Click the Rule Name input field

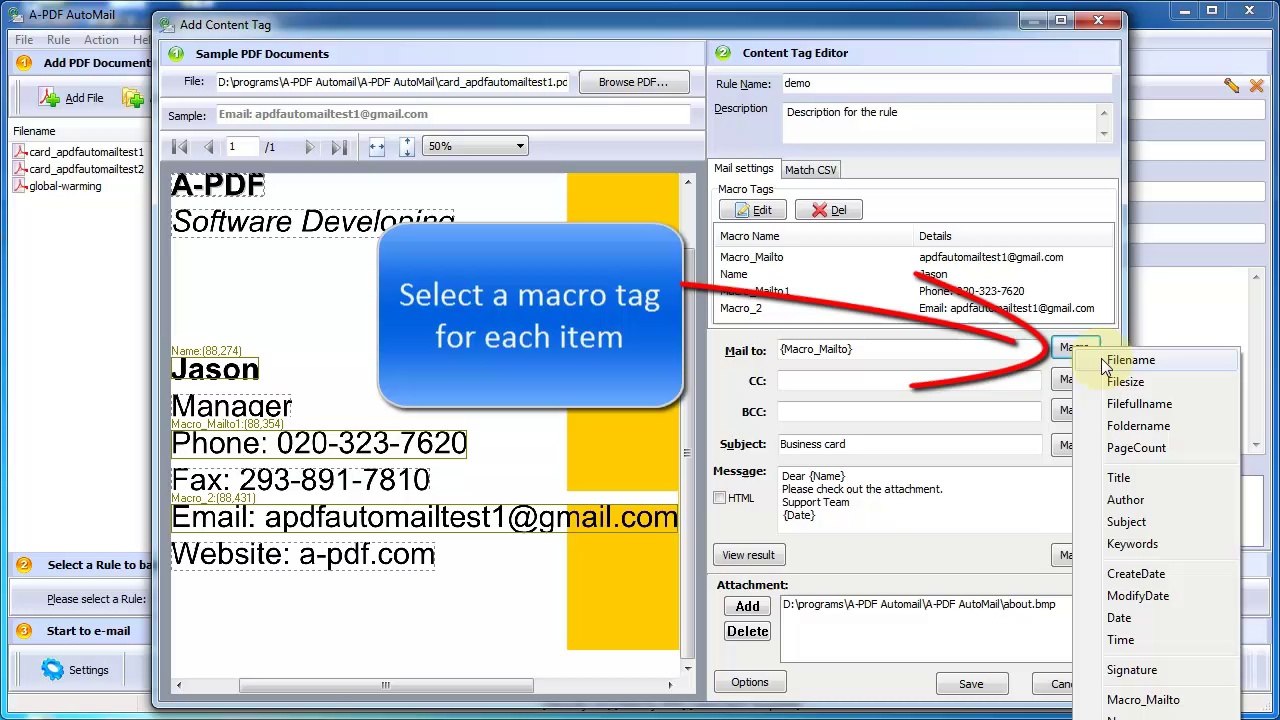(946, 83)
